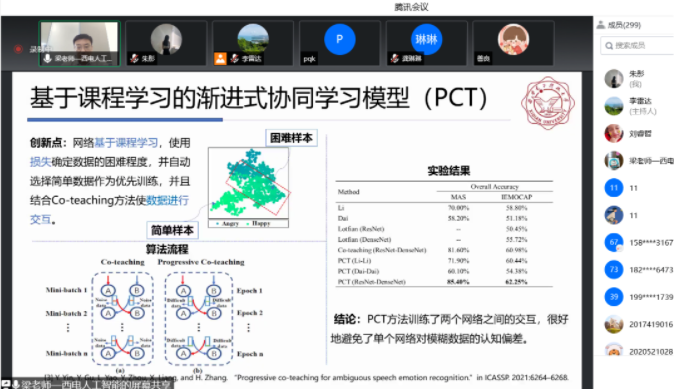Click member name 182****6473
The width and height of the screenshot is (688, 389).
click(651, 270)
